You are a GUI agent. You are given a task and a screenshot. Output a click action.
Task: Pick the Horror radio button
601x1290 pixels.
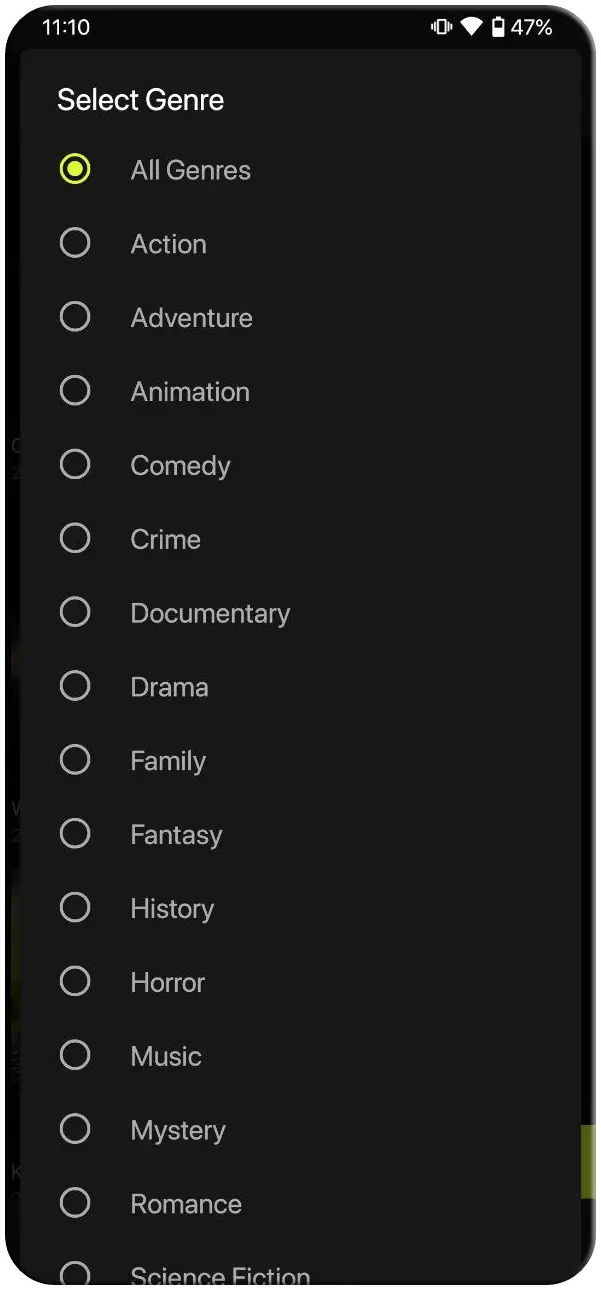point(75,982)
